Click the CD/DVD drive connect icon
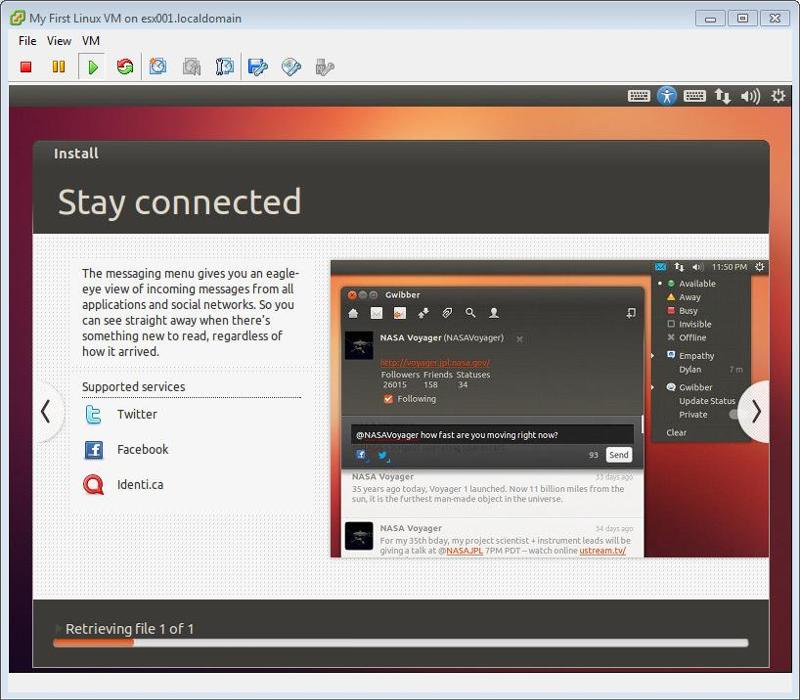The image size is (800, 700). 291,67
